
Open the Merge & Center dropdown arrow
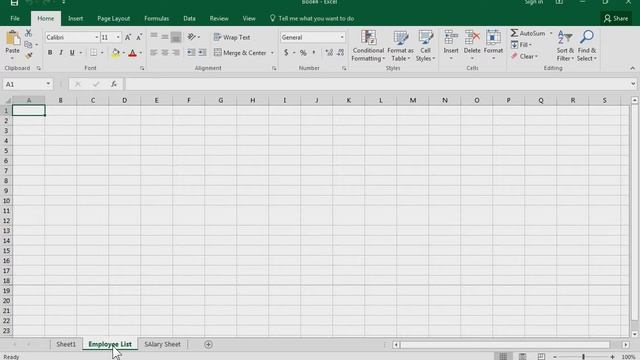pyautogui.click(x=272, y=53)
